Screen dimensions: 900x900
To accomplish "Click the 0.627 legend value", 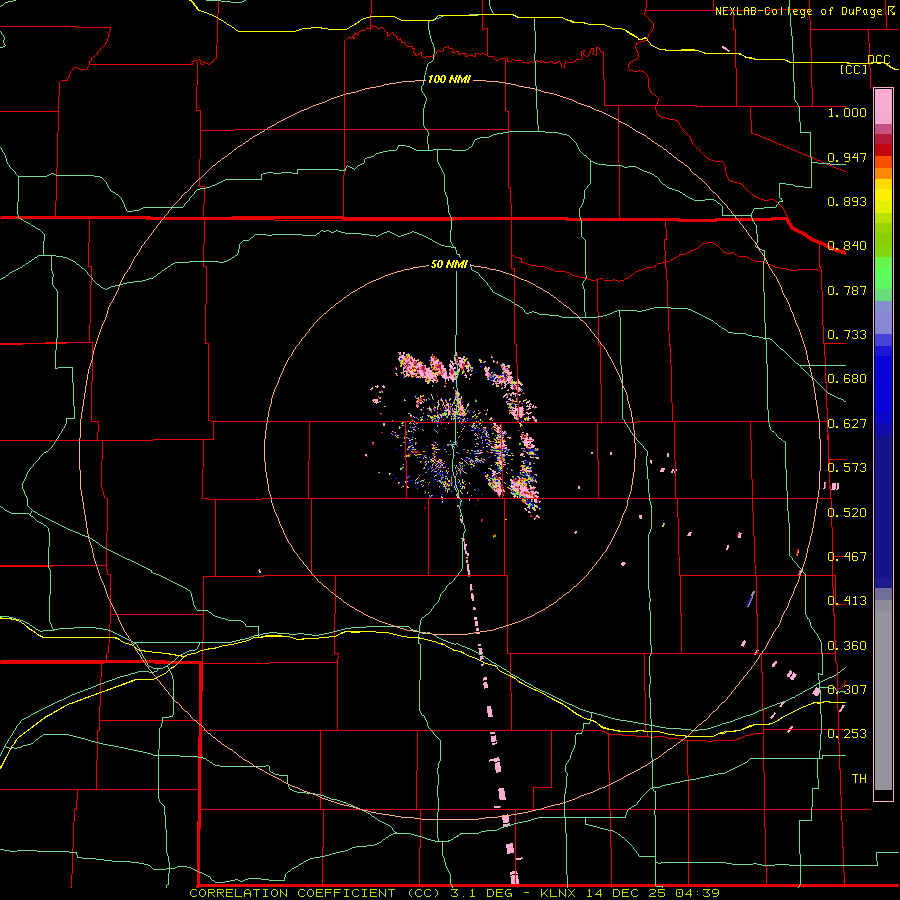I will pyautogui.click(x=847, y=424).
